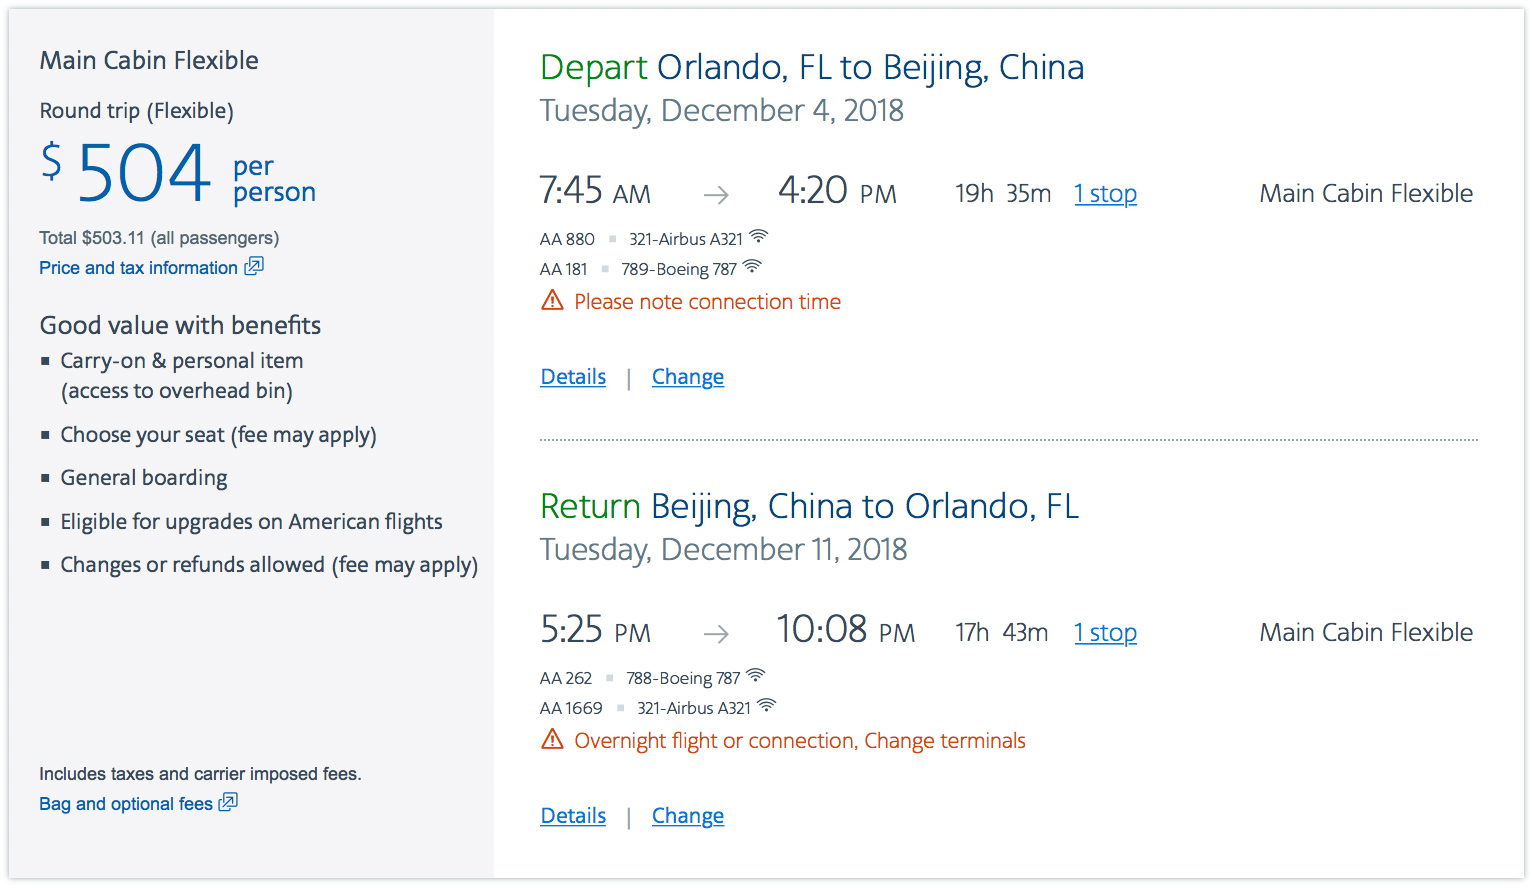The image size is (1532, 888).
Task: Click Wi-Fi icon next to AA 1669
Action: pos(766,706)
